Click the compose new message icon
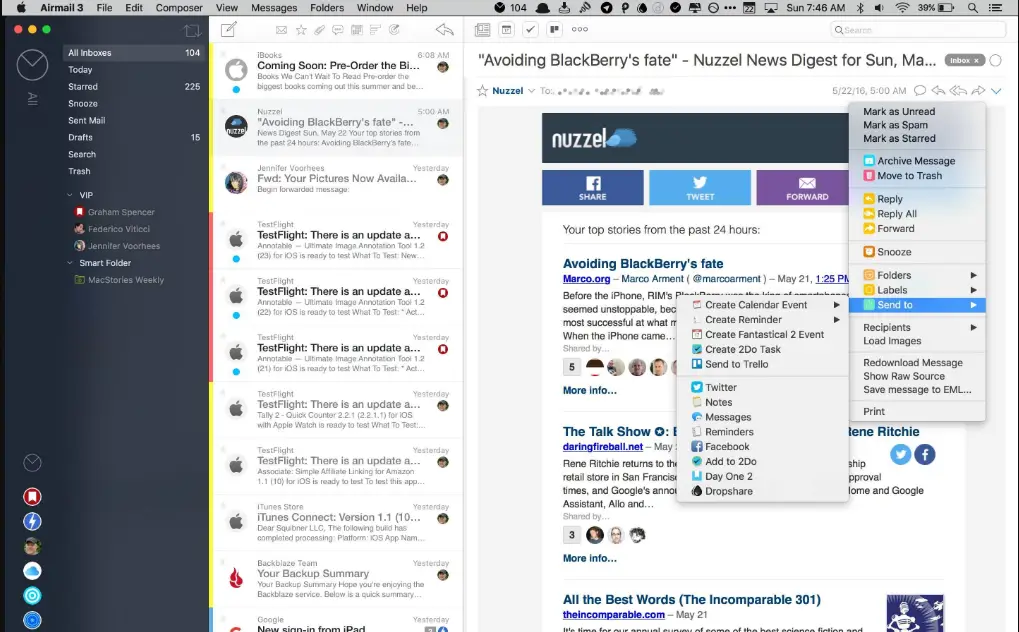The width and height of the screenshot is (1019, 632). [x=229, y=29]
